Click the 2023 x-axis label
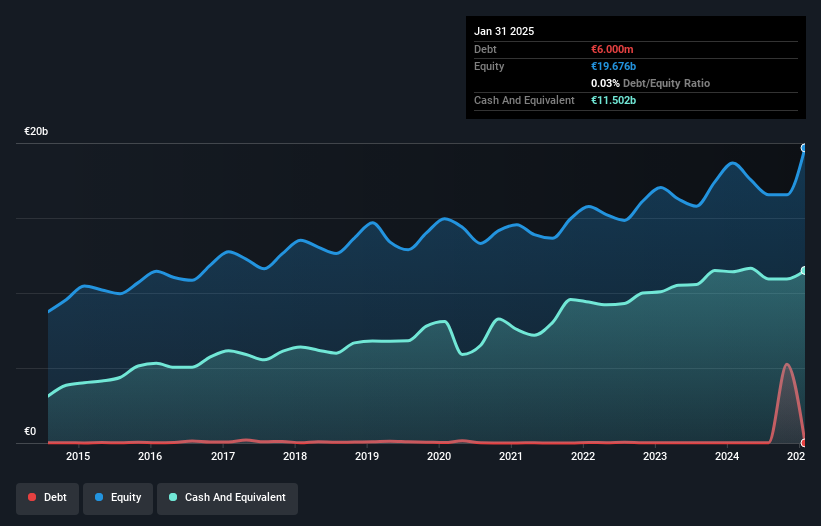 (x=654, y=456)
